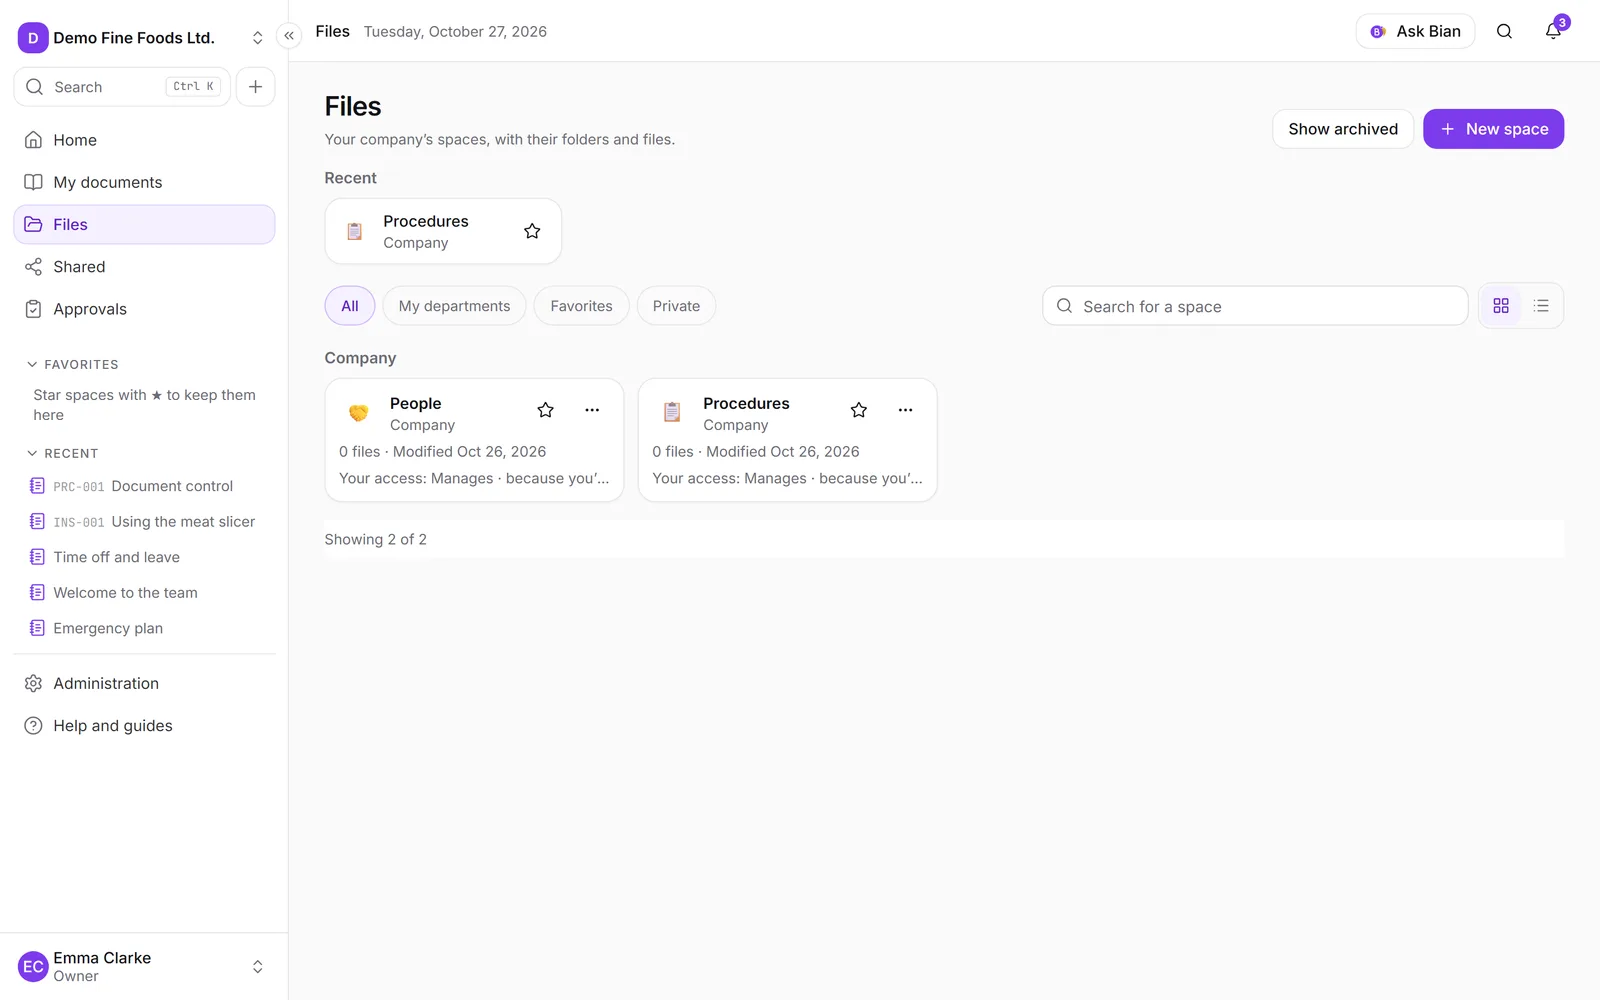Filter spaces by Private
Screen dimensions: 1600x1000
(x=676, y=306)
